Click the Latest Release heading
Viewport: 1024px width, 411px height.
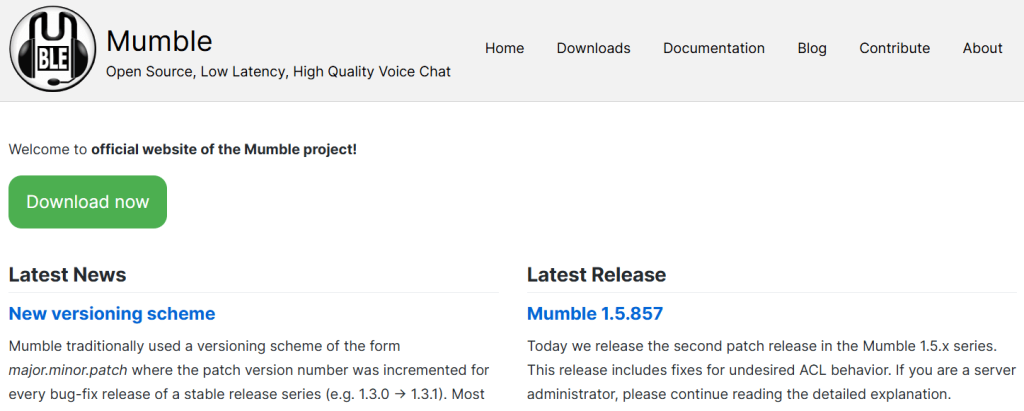pyautogui.click(x=596, y=274)
